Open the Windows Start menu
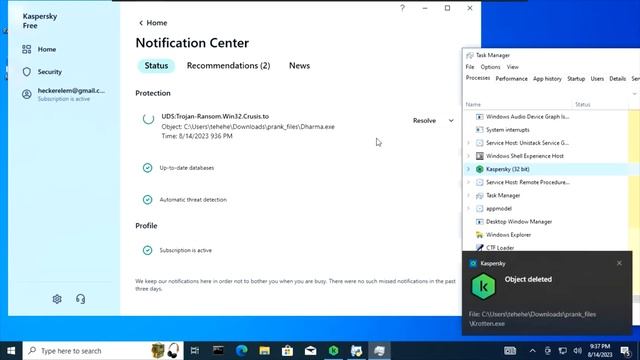Viewport: 640px width, 360px height. 11,351
